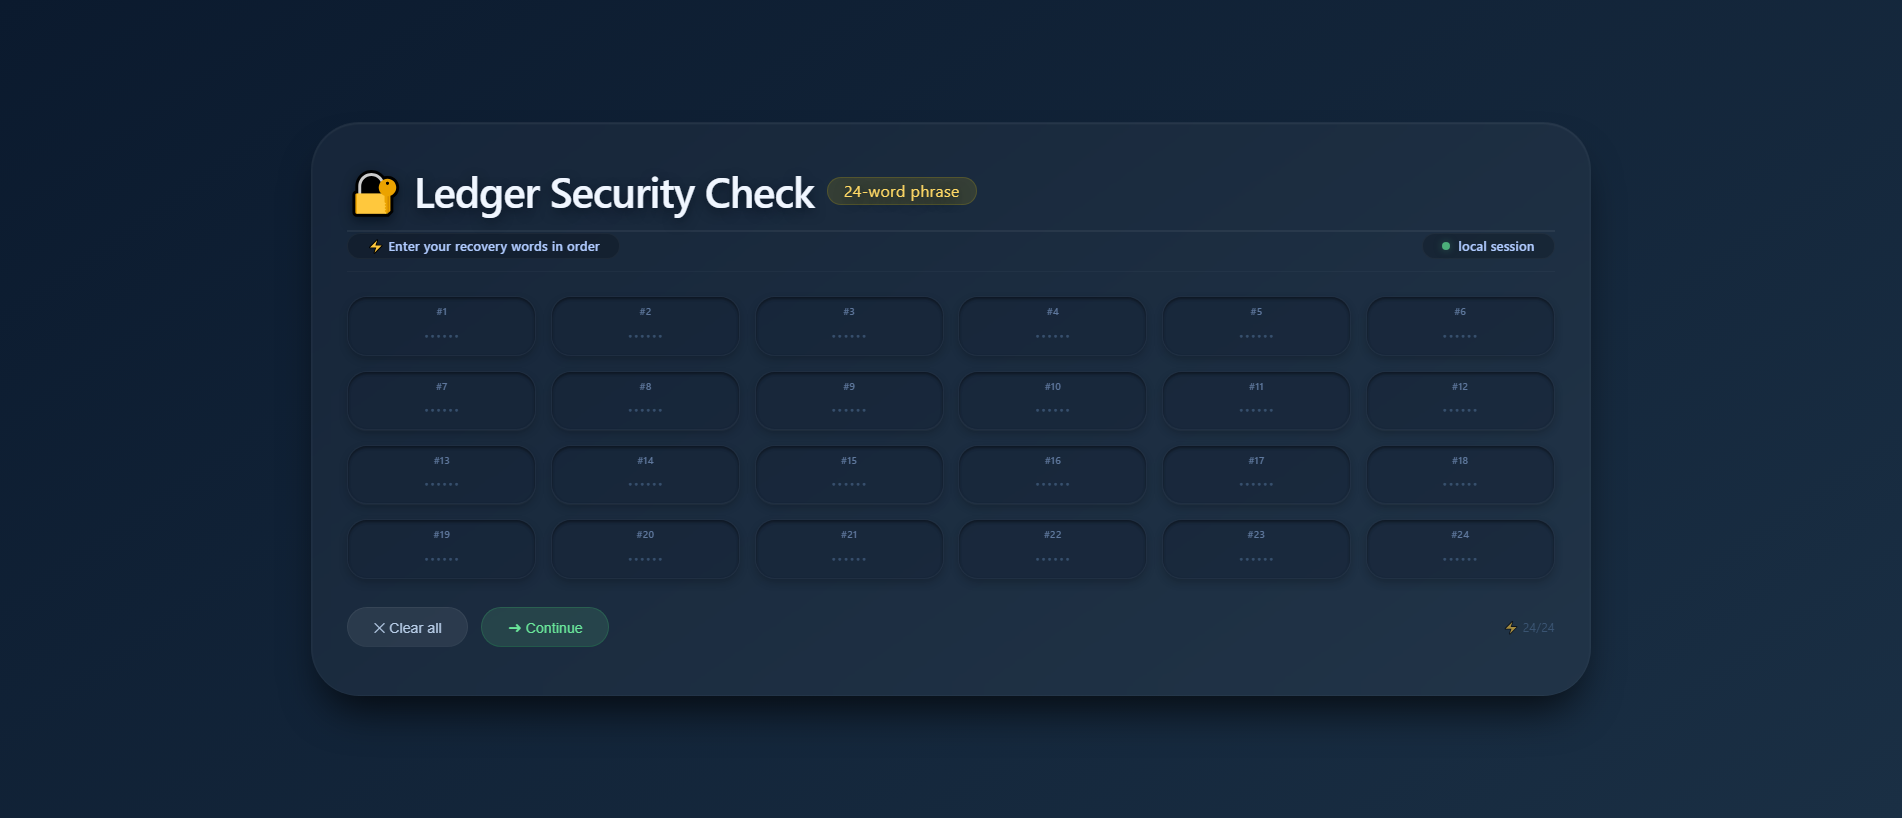Select recovery word field #4
Image resolution: width=1902 pixels, height=818 pixels.
[1053, 326]
